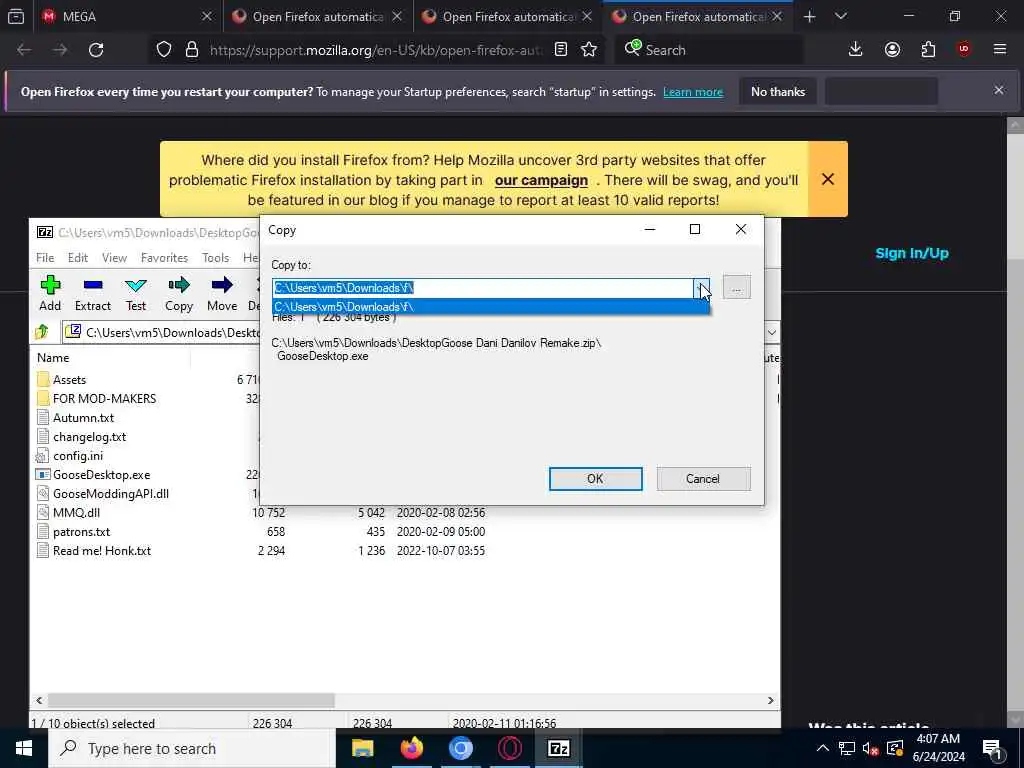
Task: Open the list all tabs dropdown
Action: pyautogui.click(x=841, y=17)
